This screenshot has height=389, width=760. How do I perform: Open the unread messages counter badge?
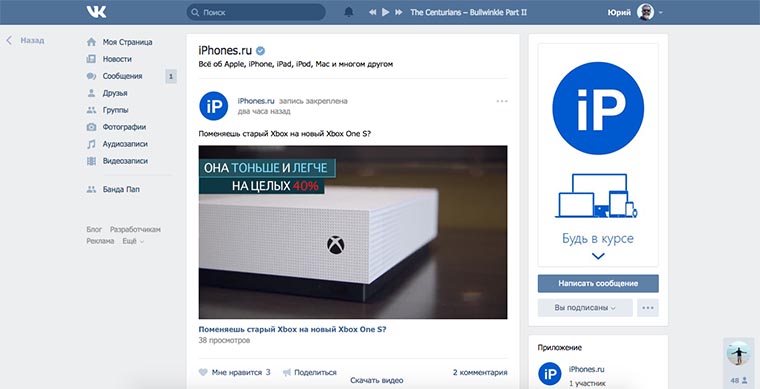[171, 76]
